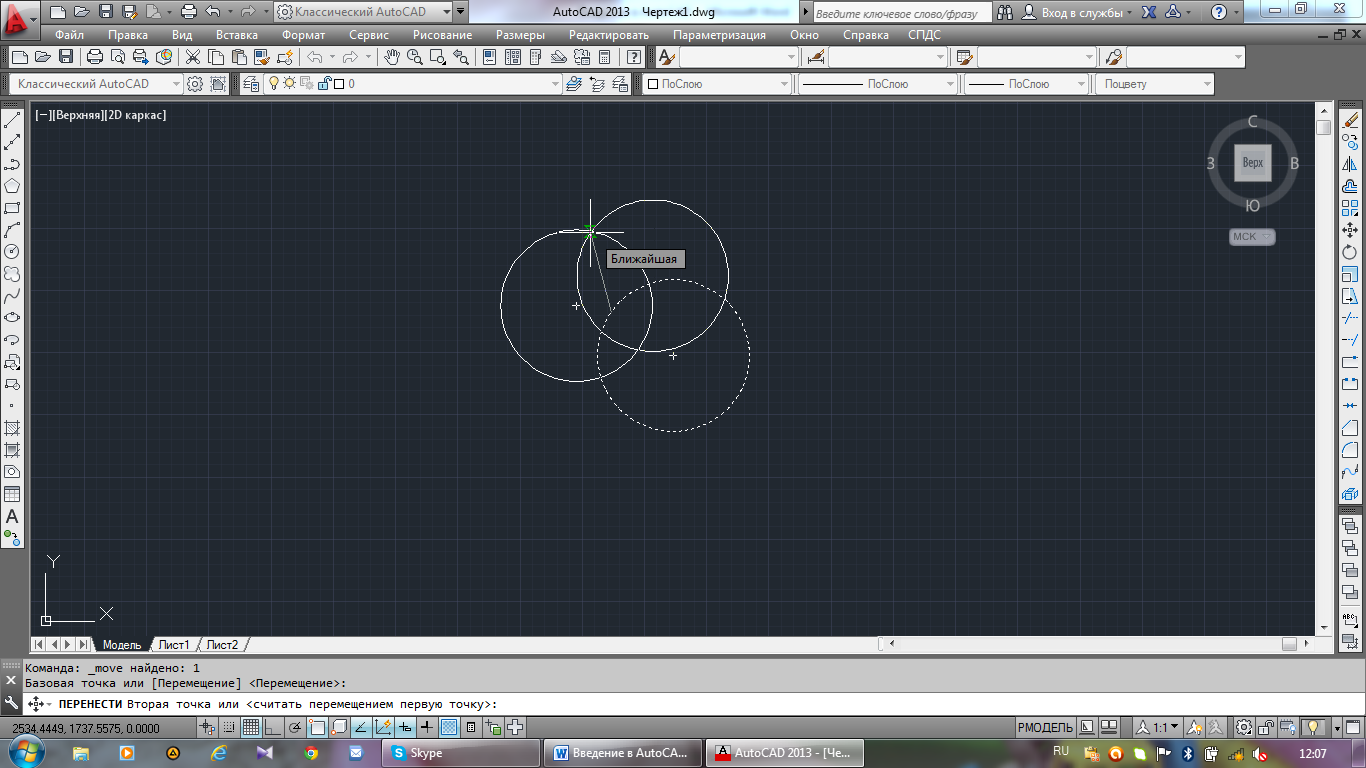Click the Верх face of ViewCube
The height and width of the screenshot is (768, 1366).
pos(1253,162)
